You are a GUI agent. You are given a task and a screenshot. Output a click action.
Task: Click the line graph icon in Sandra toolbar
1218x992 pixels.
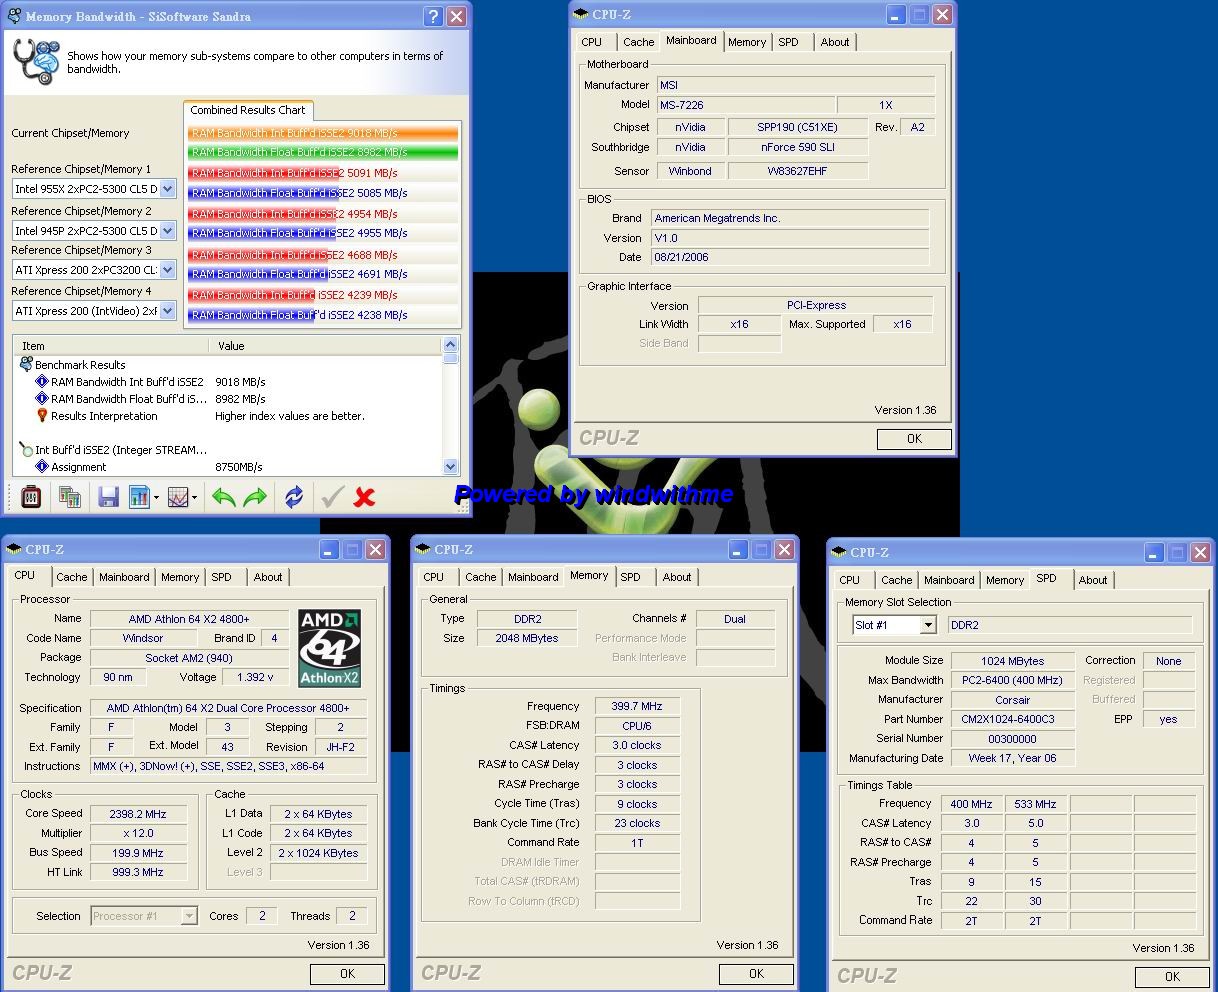[178, 496]
